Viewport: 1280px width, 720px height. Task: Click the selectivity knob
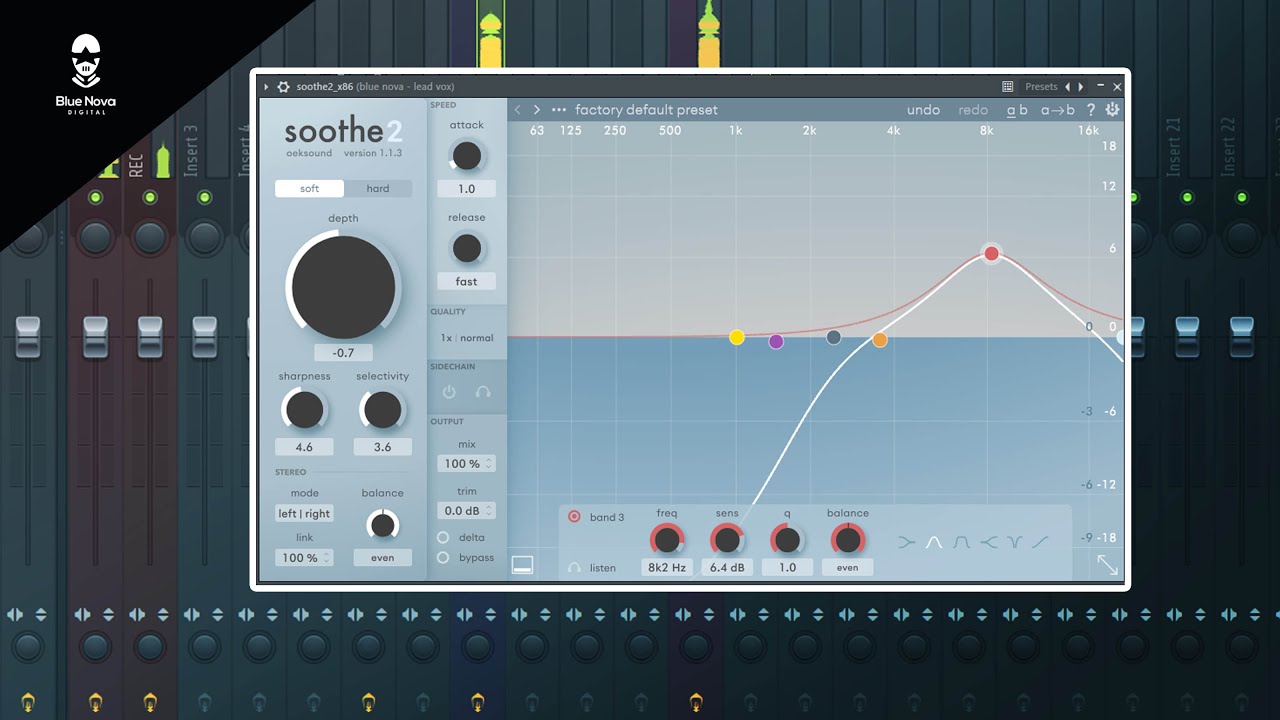coord(382,410)
